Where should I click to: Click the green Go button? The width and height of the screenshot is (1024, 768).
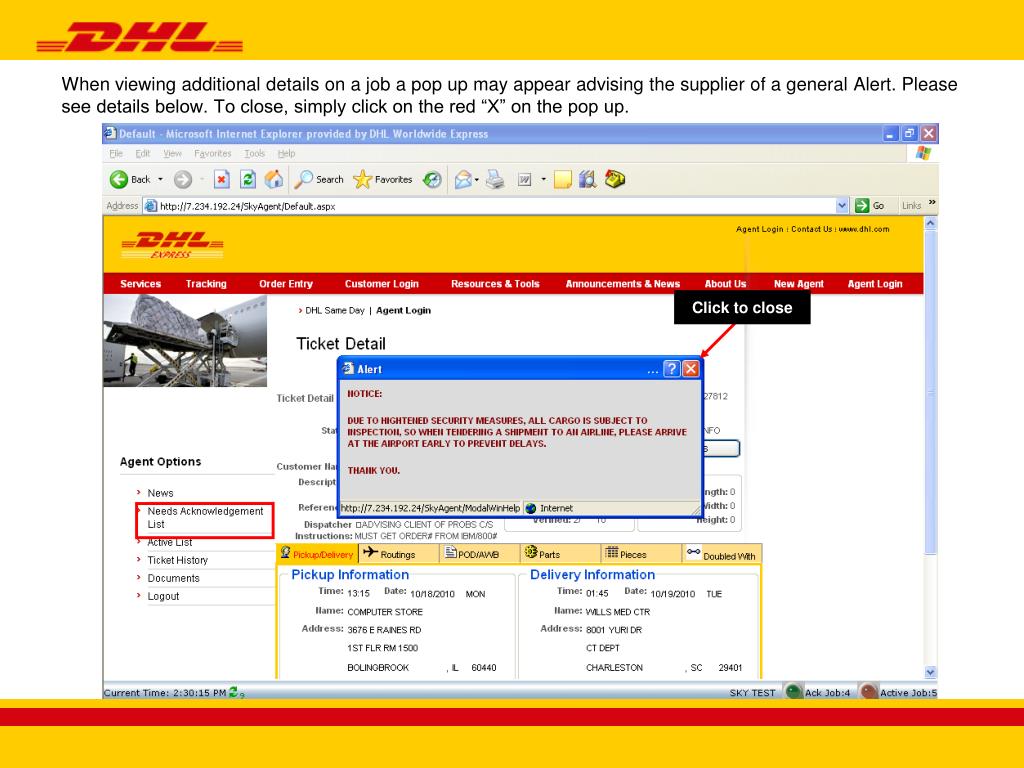(869, 206)
